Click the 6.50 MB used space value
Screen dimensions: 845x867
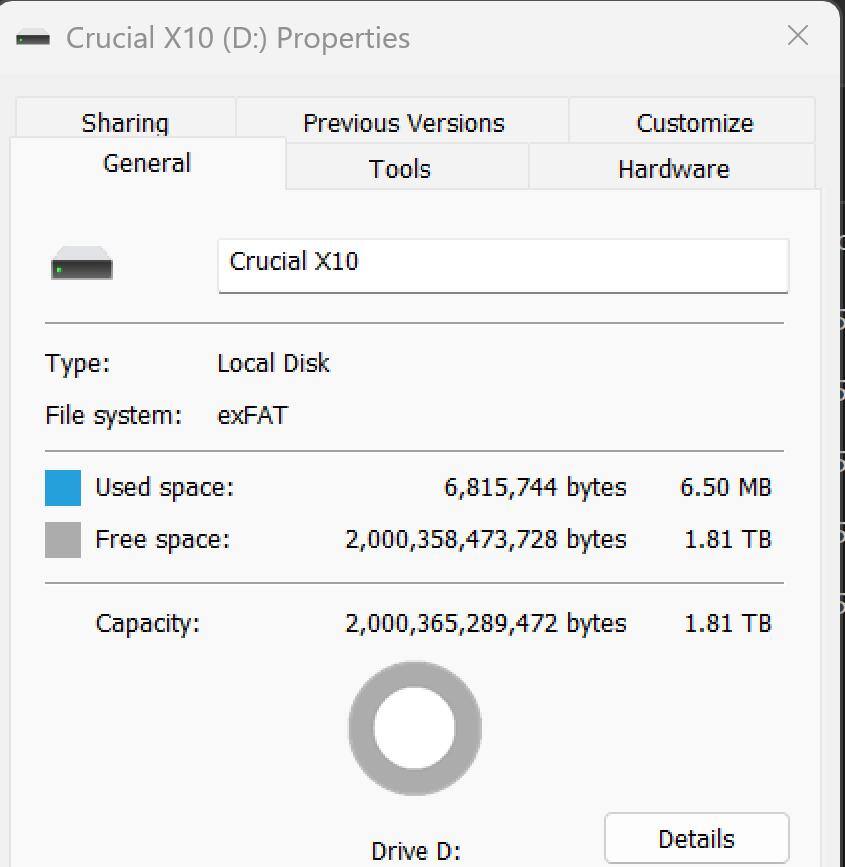(725, 487)
